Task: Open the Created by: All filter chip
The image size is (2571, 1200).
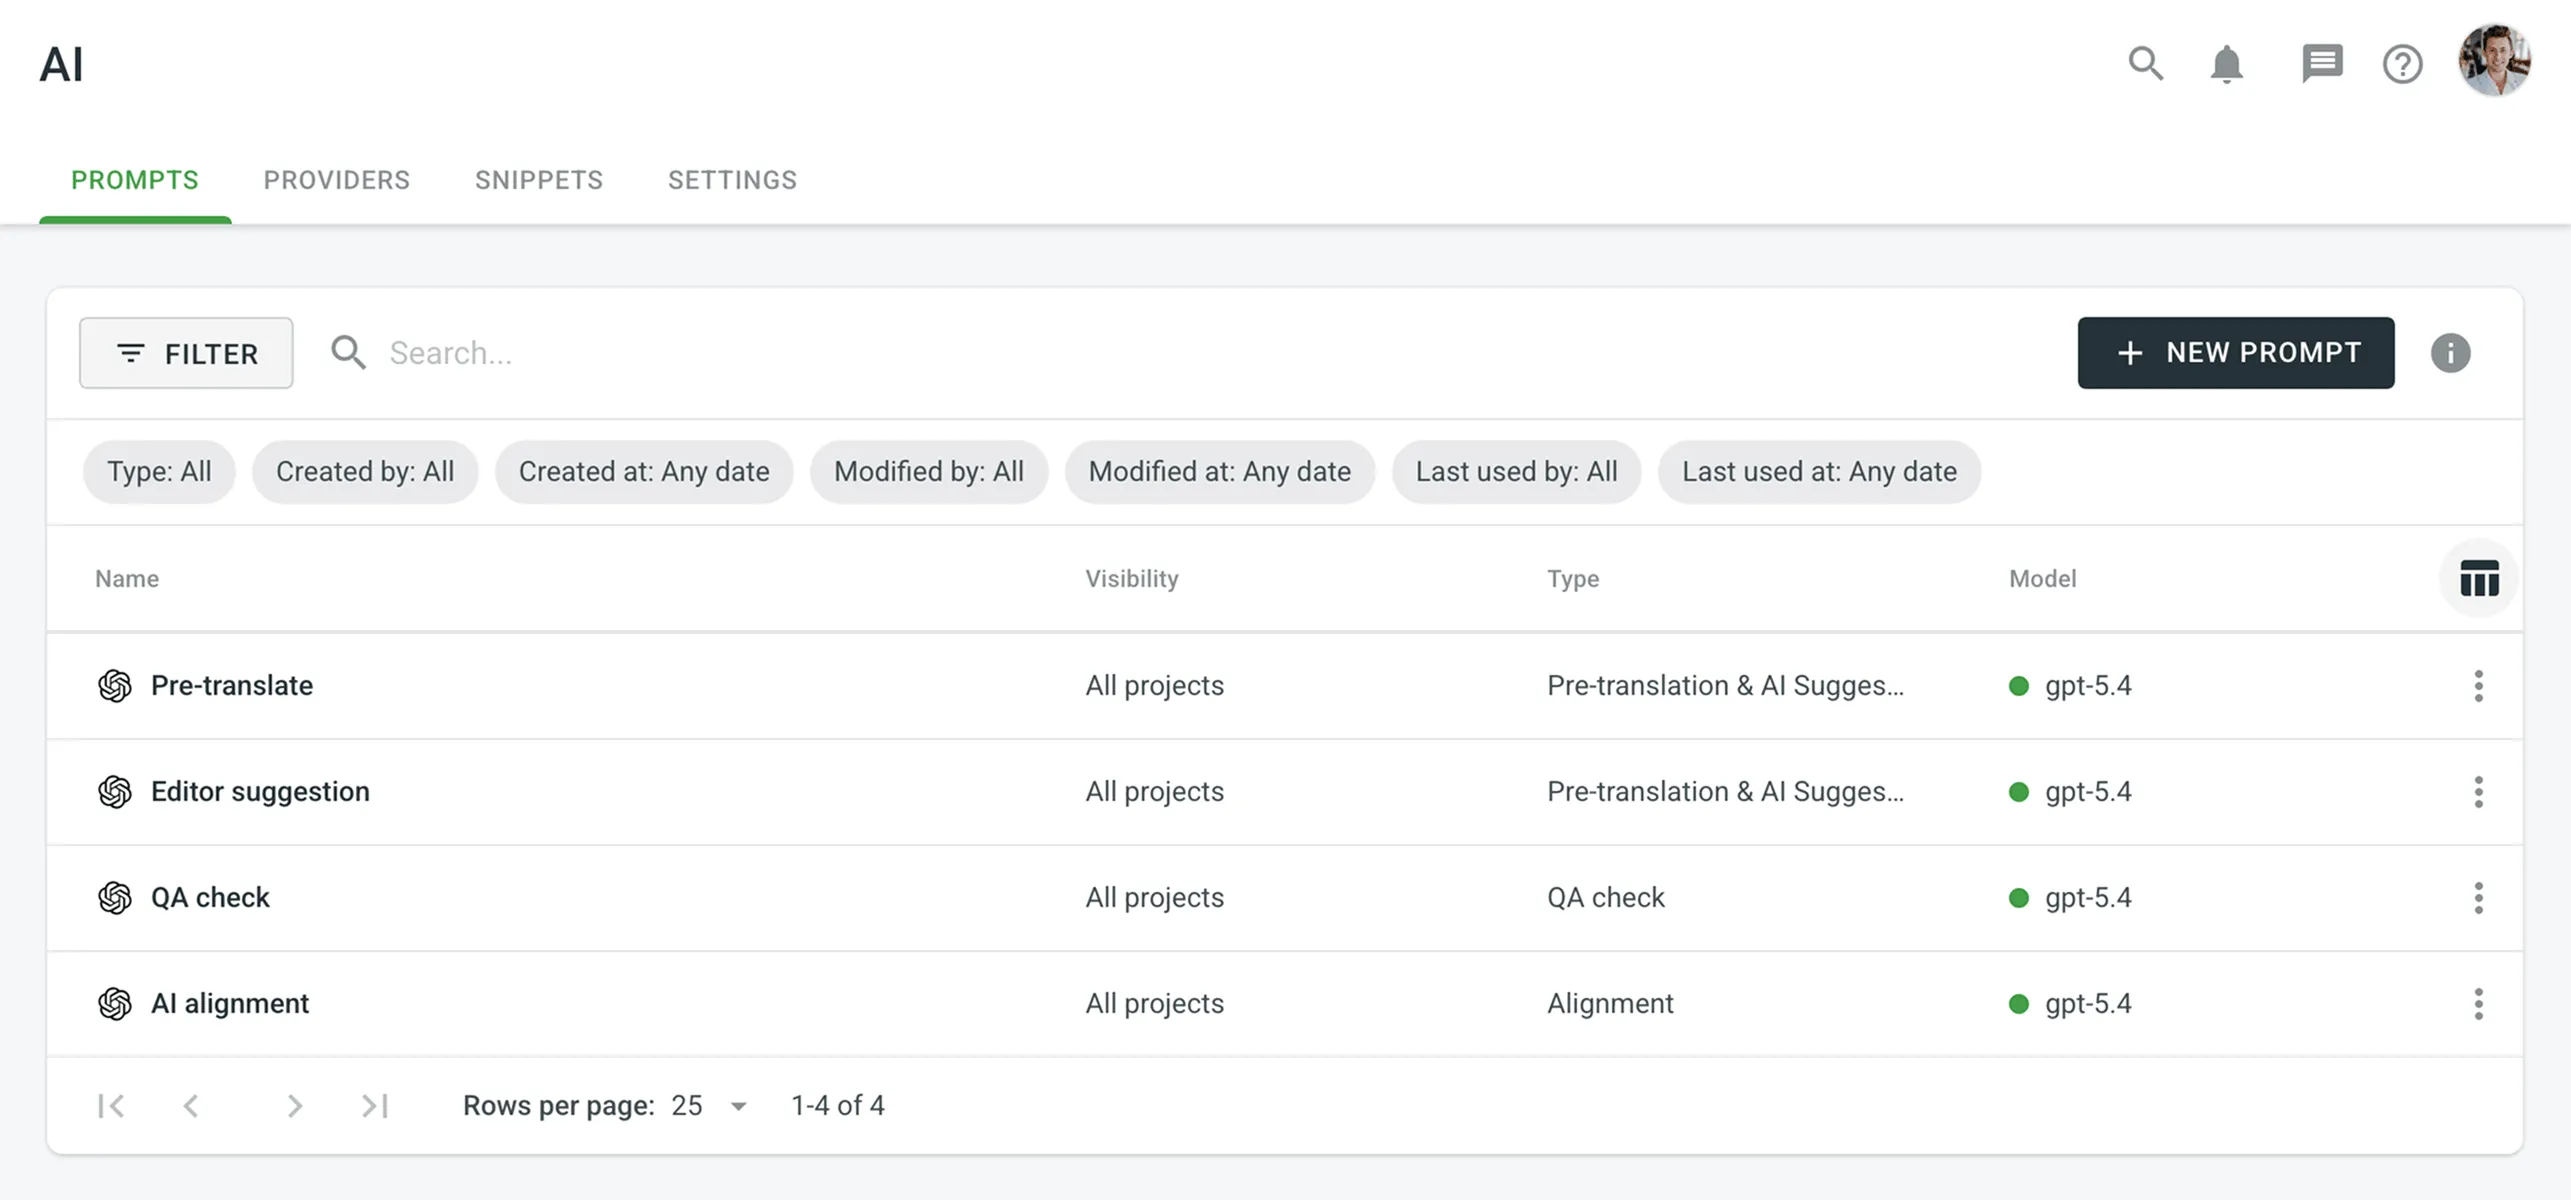Action: click(x=365, y=472)
